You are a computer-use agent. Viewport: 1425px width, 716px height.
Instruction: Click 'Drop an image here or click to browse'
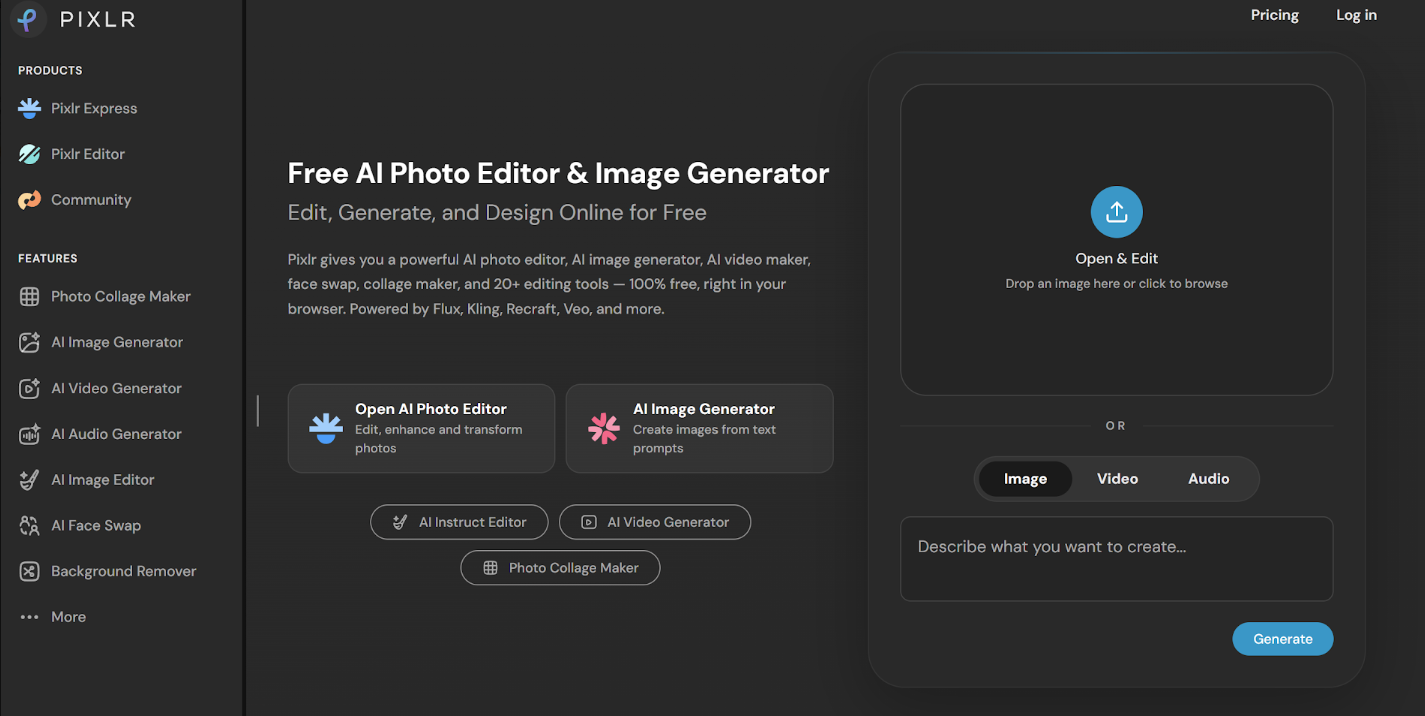[1116, 284]
